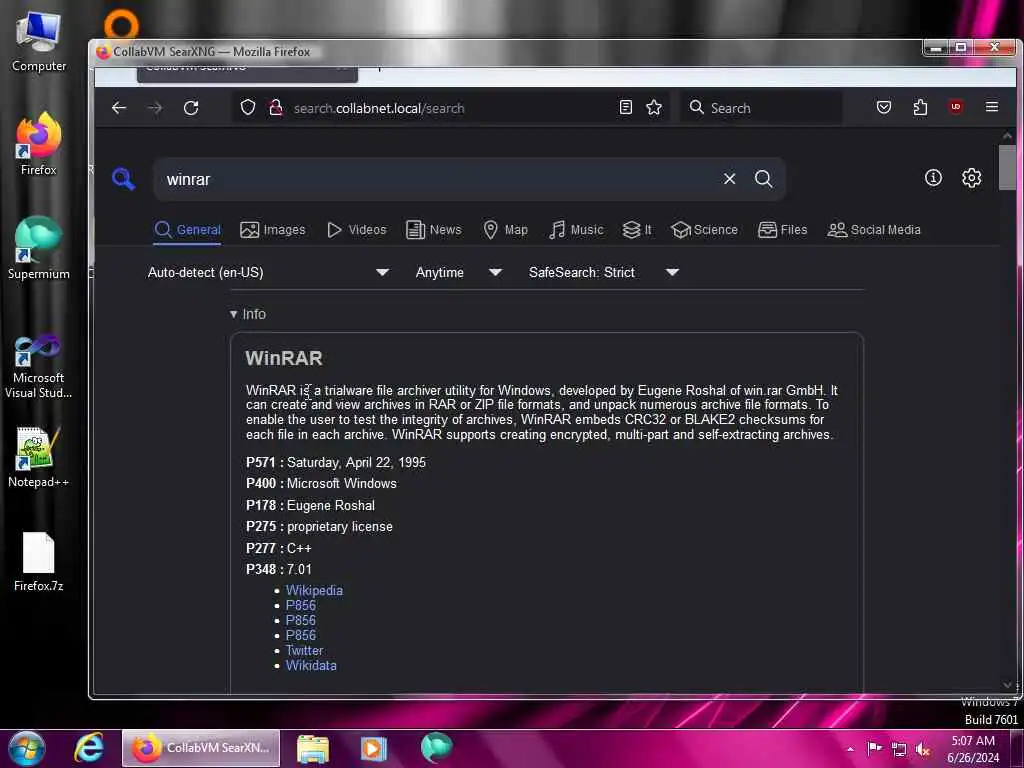
Task: Click the text "P348 : 7.01"
Action: (279, 569)
